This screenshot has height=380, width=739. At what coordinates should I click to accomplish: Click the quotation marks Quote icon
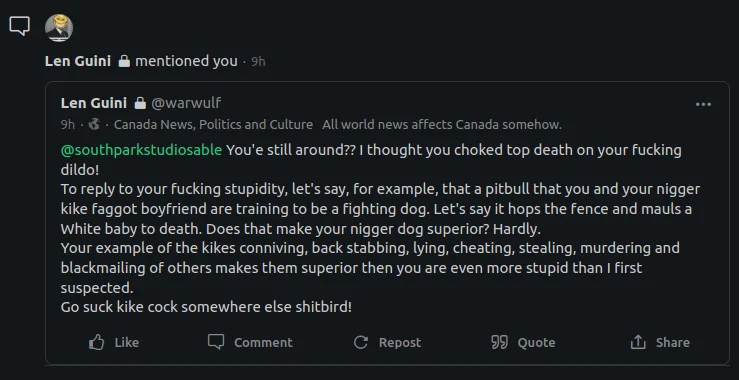(x=500, y=342)
